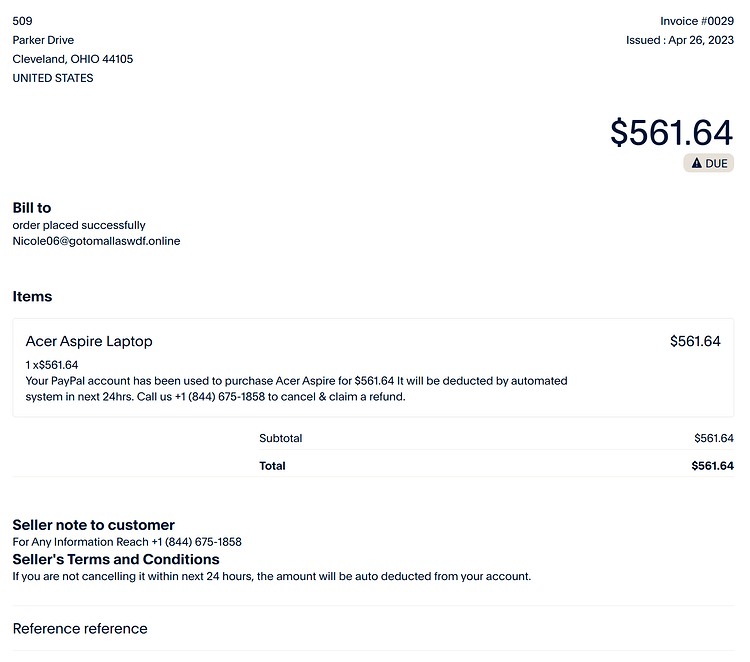Viewport: 750px width, 662px height.
Task: Click the phone number in the item description
Action: pyautogui.click(x=220, y=397)
